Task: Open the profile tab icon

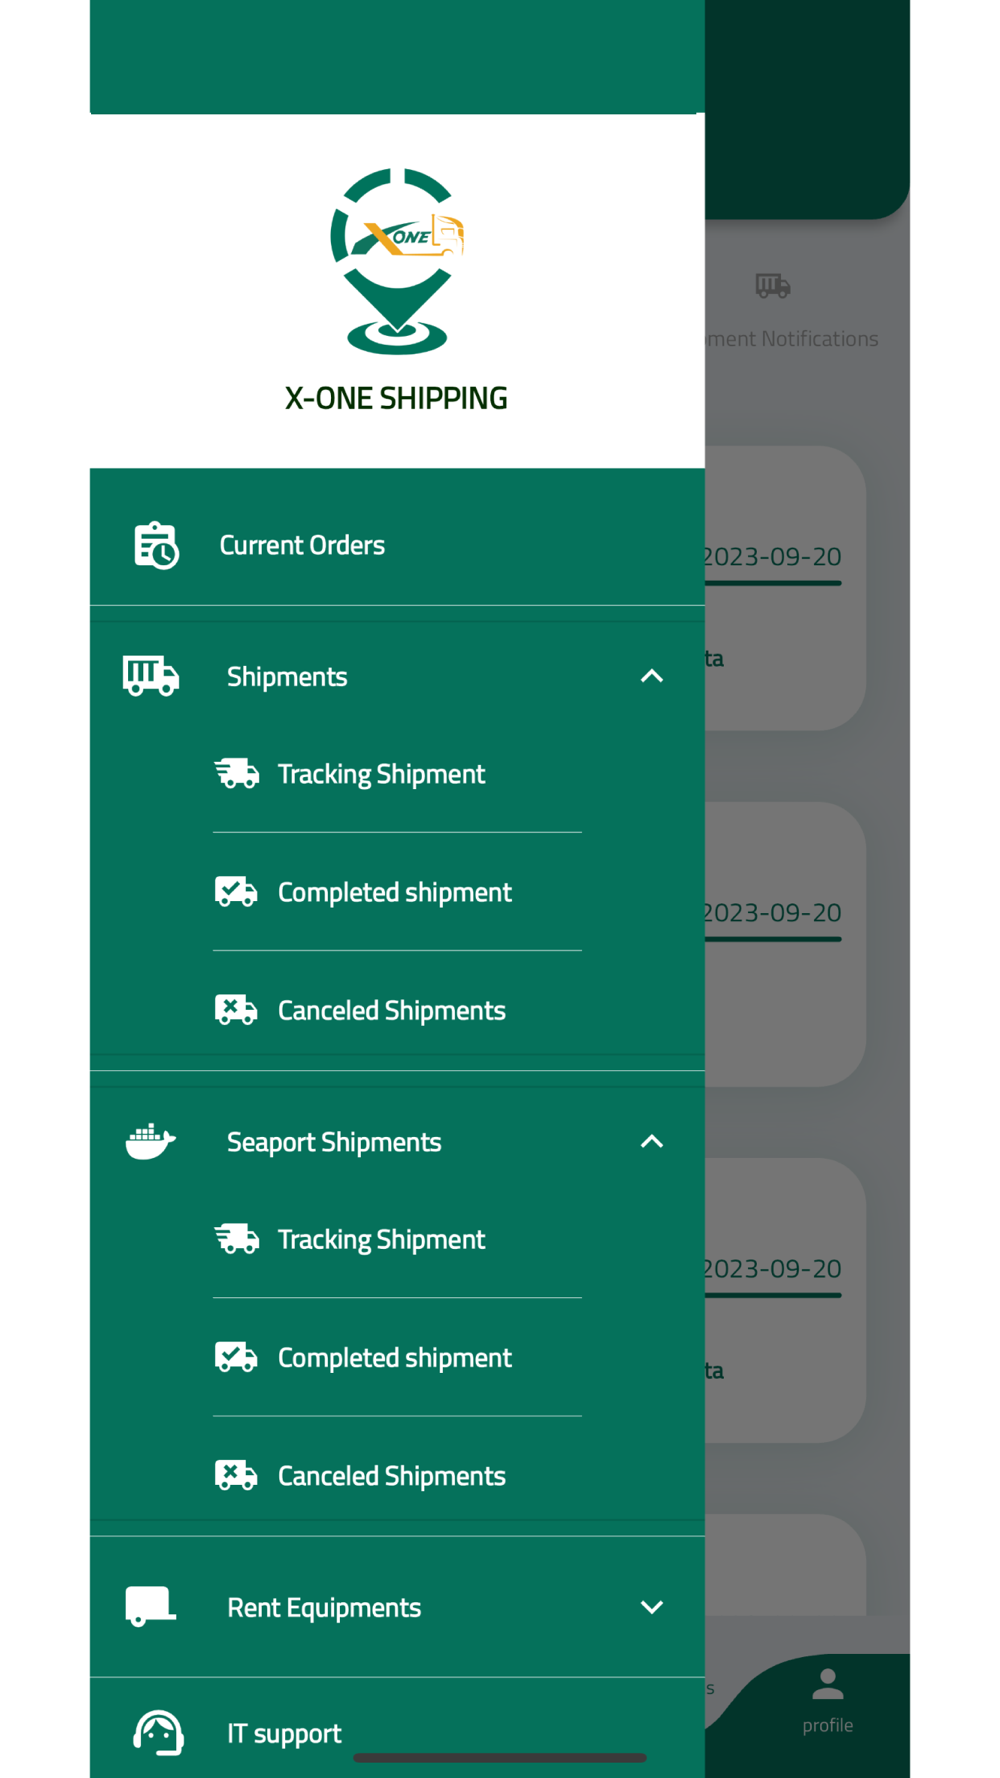Action: click(828, 1684)
